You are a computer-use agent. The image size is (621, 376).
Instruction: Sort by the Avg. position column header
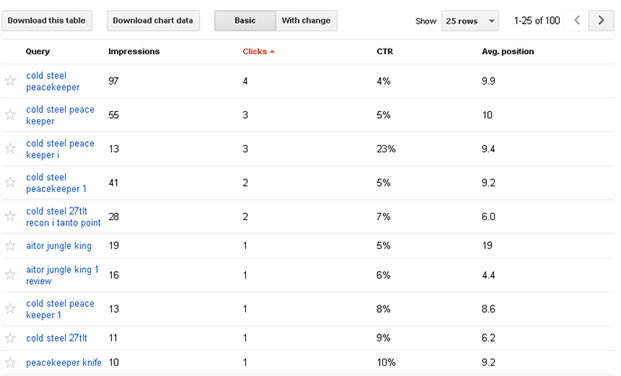pyautogui.click(x=508, y=52)
